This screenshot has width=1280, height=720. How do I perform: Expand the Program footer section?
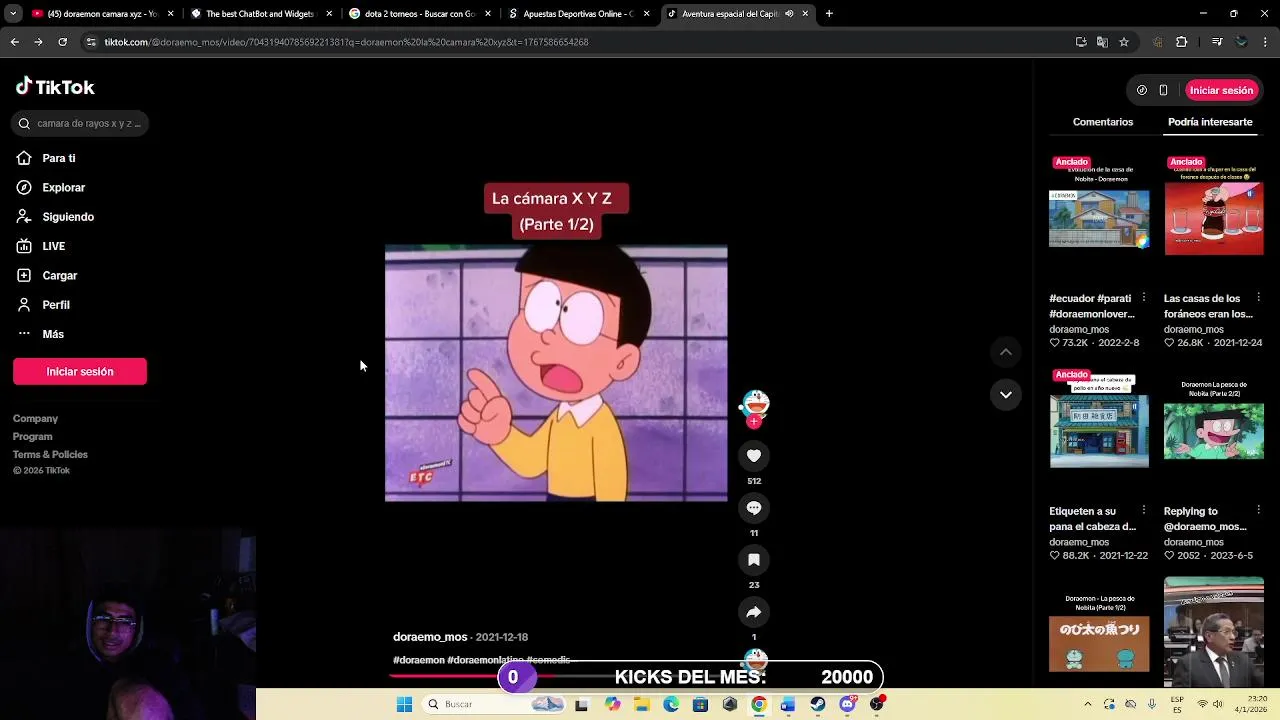pyautogui.click(x=32, y=437)
